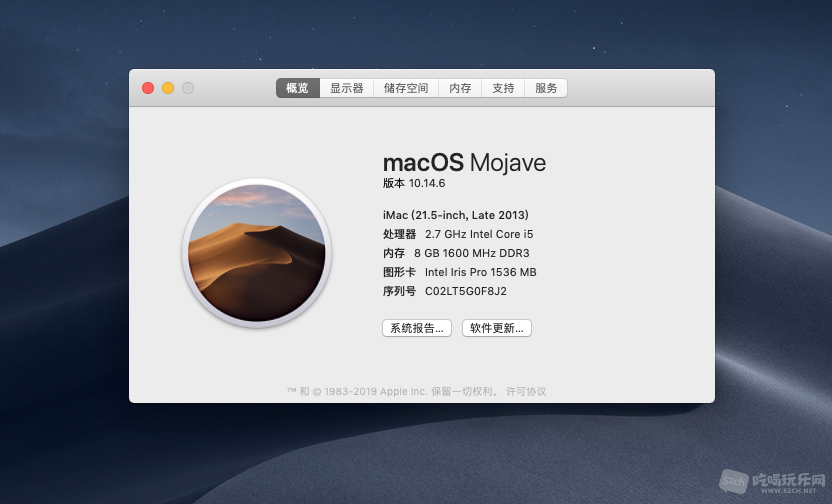Image resolution: width=832 pixels, height=504 pixels.
Task: Select the 储存空间 tab
Action: tap(406, 88)
